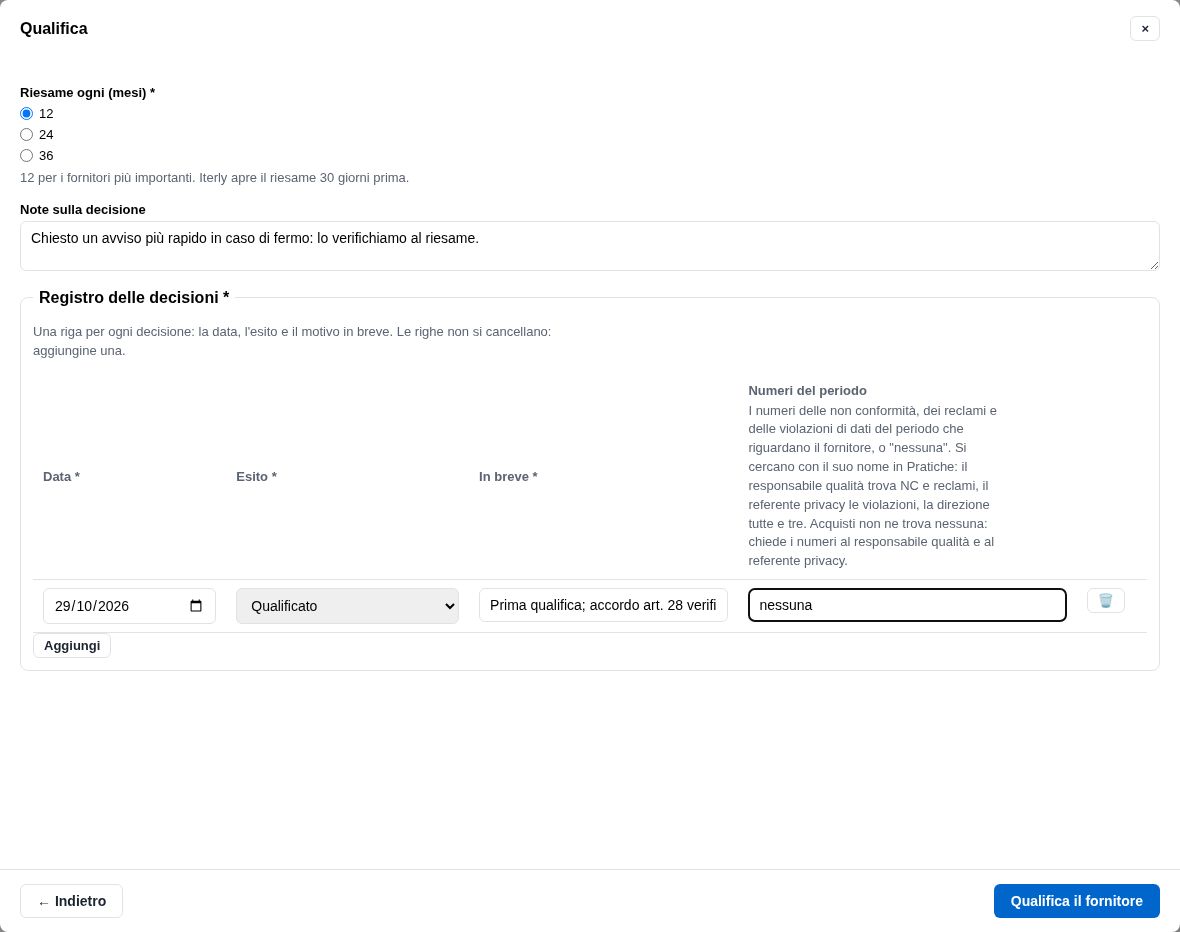Click the Registro delle decisioni legend title
The height and width of the screenshot is (932, 1180).
134,297
